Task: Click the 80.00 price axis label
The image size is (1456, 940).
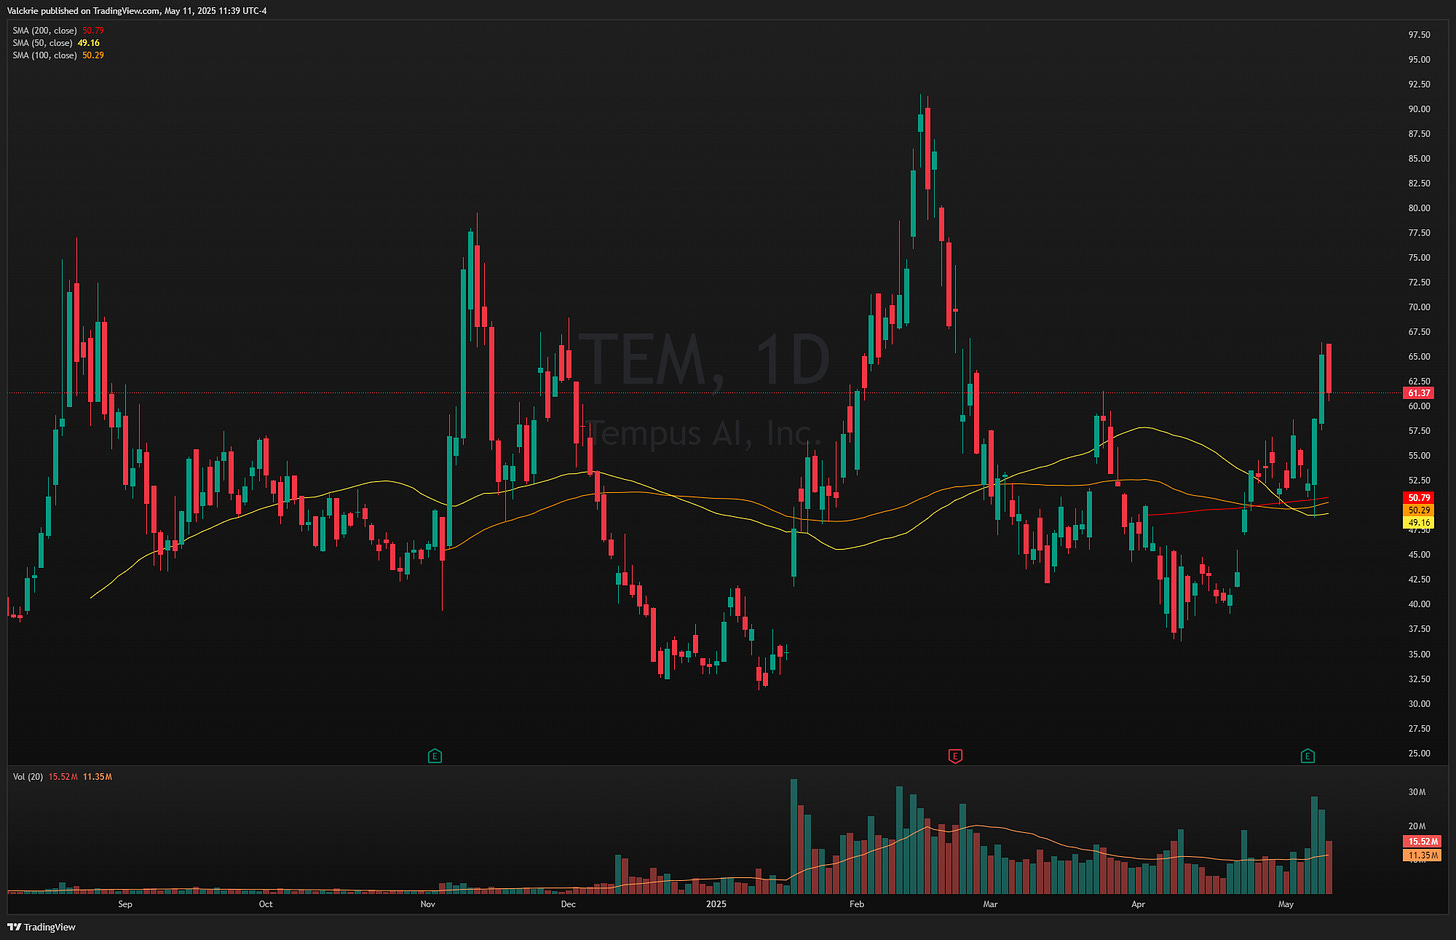Action: point(1419,208)
